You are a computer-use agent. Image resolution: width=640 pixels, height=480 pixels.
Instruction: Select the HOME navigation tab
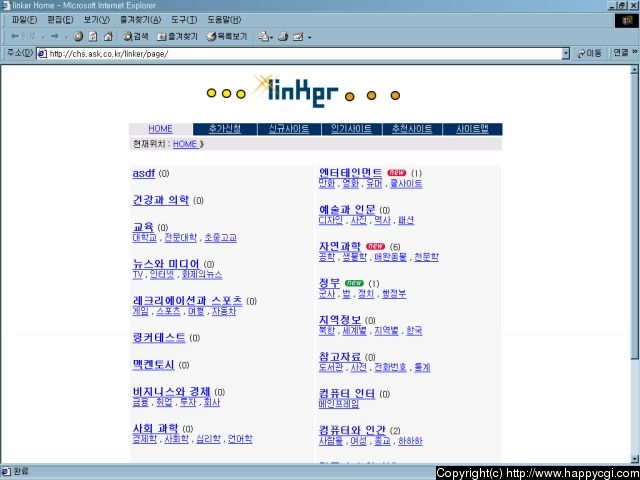point(160,129)
